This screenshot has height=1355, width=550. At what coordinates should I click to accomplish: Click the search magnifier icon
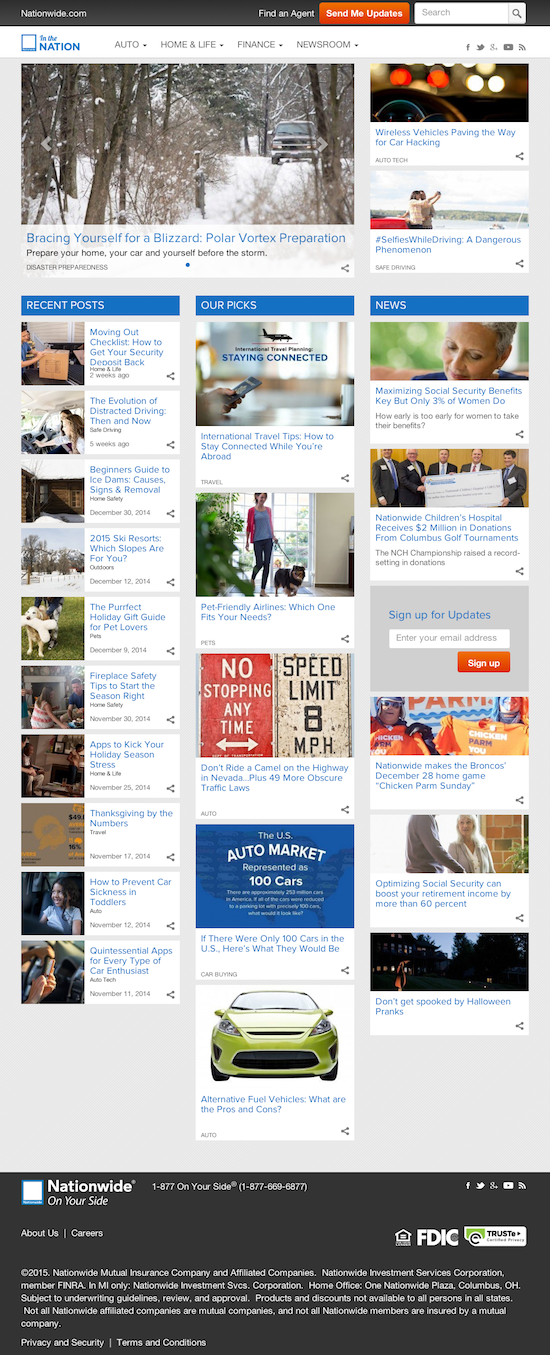click(517, 13)
